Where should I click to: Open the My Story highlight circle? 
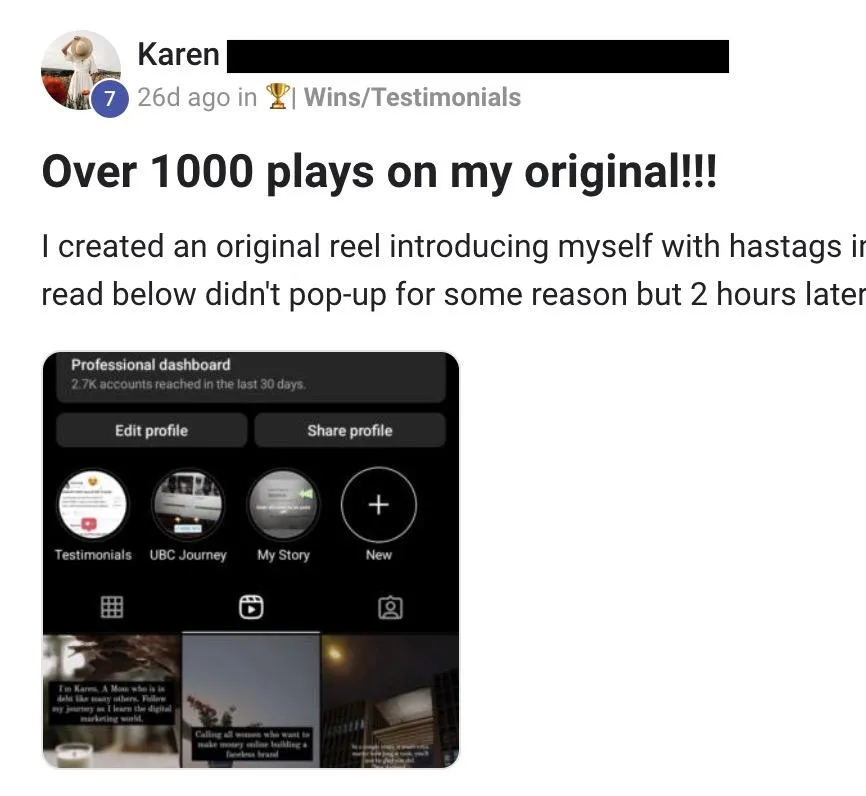click(x=283, y=504)
